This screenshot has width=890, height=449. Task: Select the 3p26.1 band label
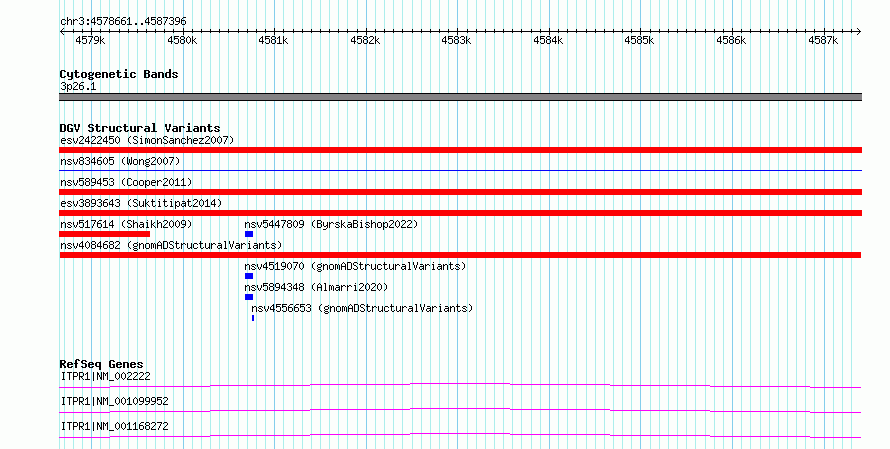[78, 87]
